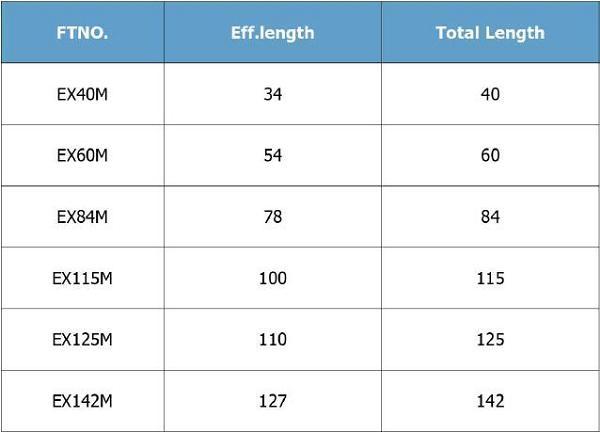600x432 pixels.
Task: Click the Total Length column header
Action: click(x=490, y=33)
